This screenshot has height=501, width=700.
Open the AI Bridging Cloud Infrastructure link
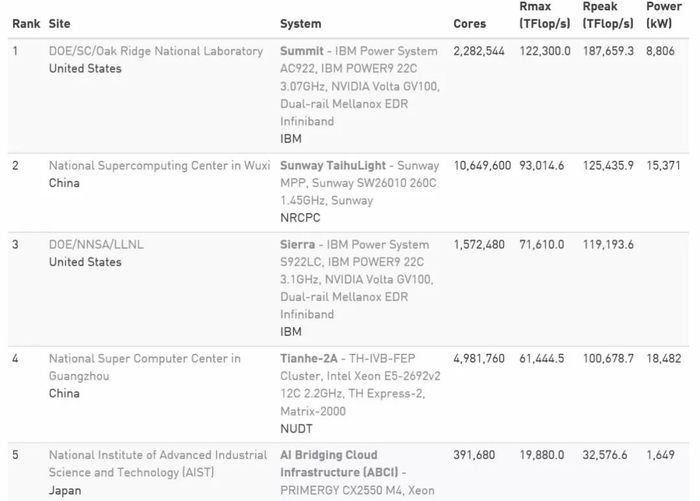340,463
